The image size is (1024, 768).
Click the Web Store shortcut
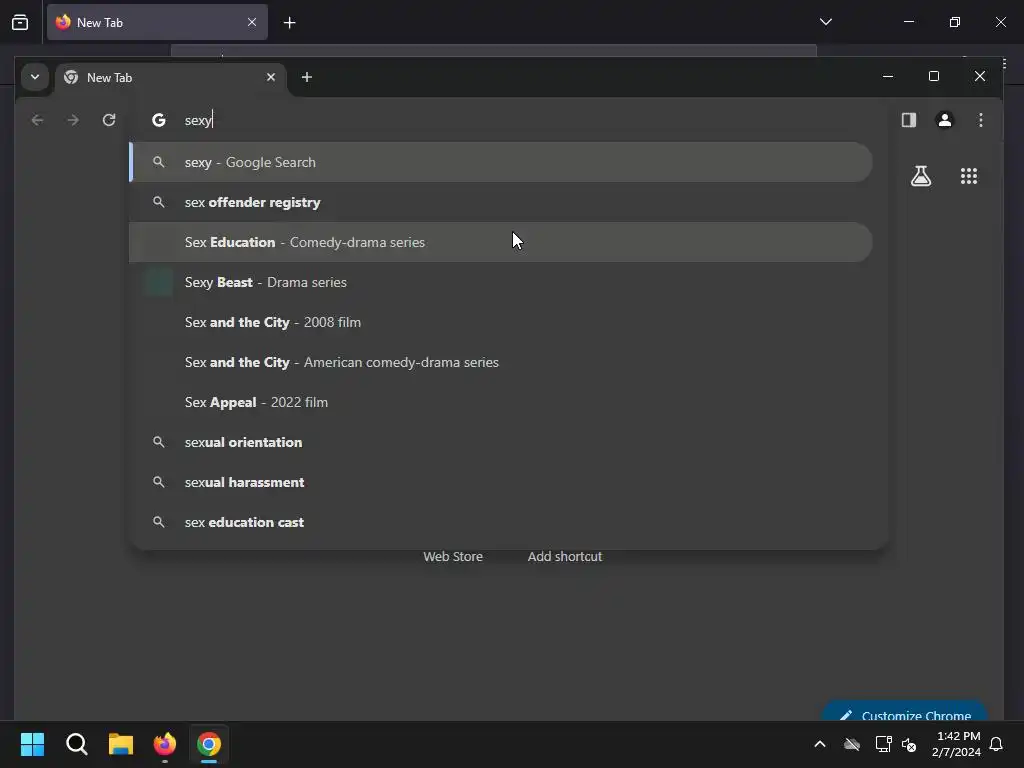(x=453, y=556)
